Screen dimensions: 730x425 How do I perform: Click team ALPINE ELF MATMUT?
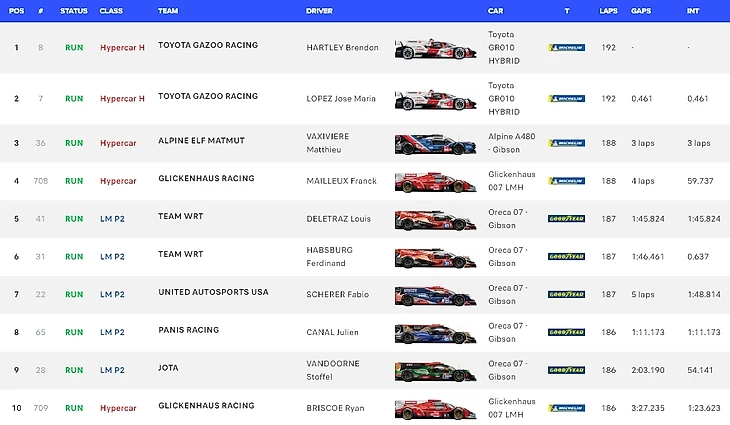[x=201, y=141]
